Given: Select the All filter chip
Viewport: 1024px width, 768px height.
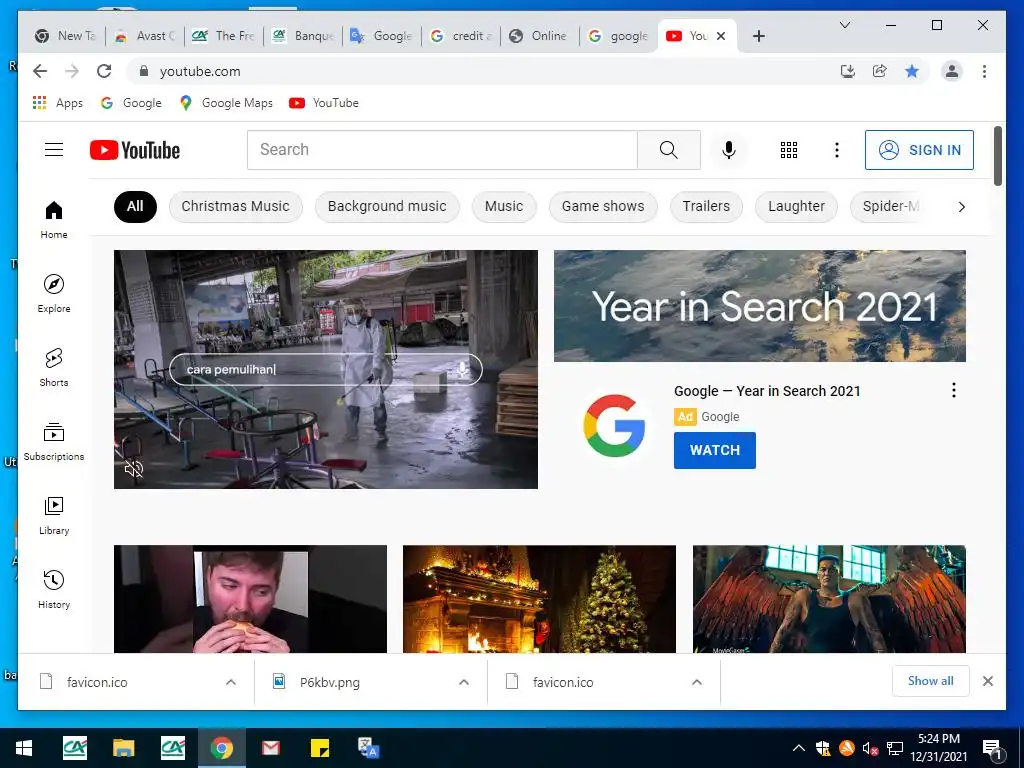Looking at the screenshot, I should click(x=135, y=206).
